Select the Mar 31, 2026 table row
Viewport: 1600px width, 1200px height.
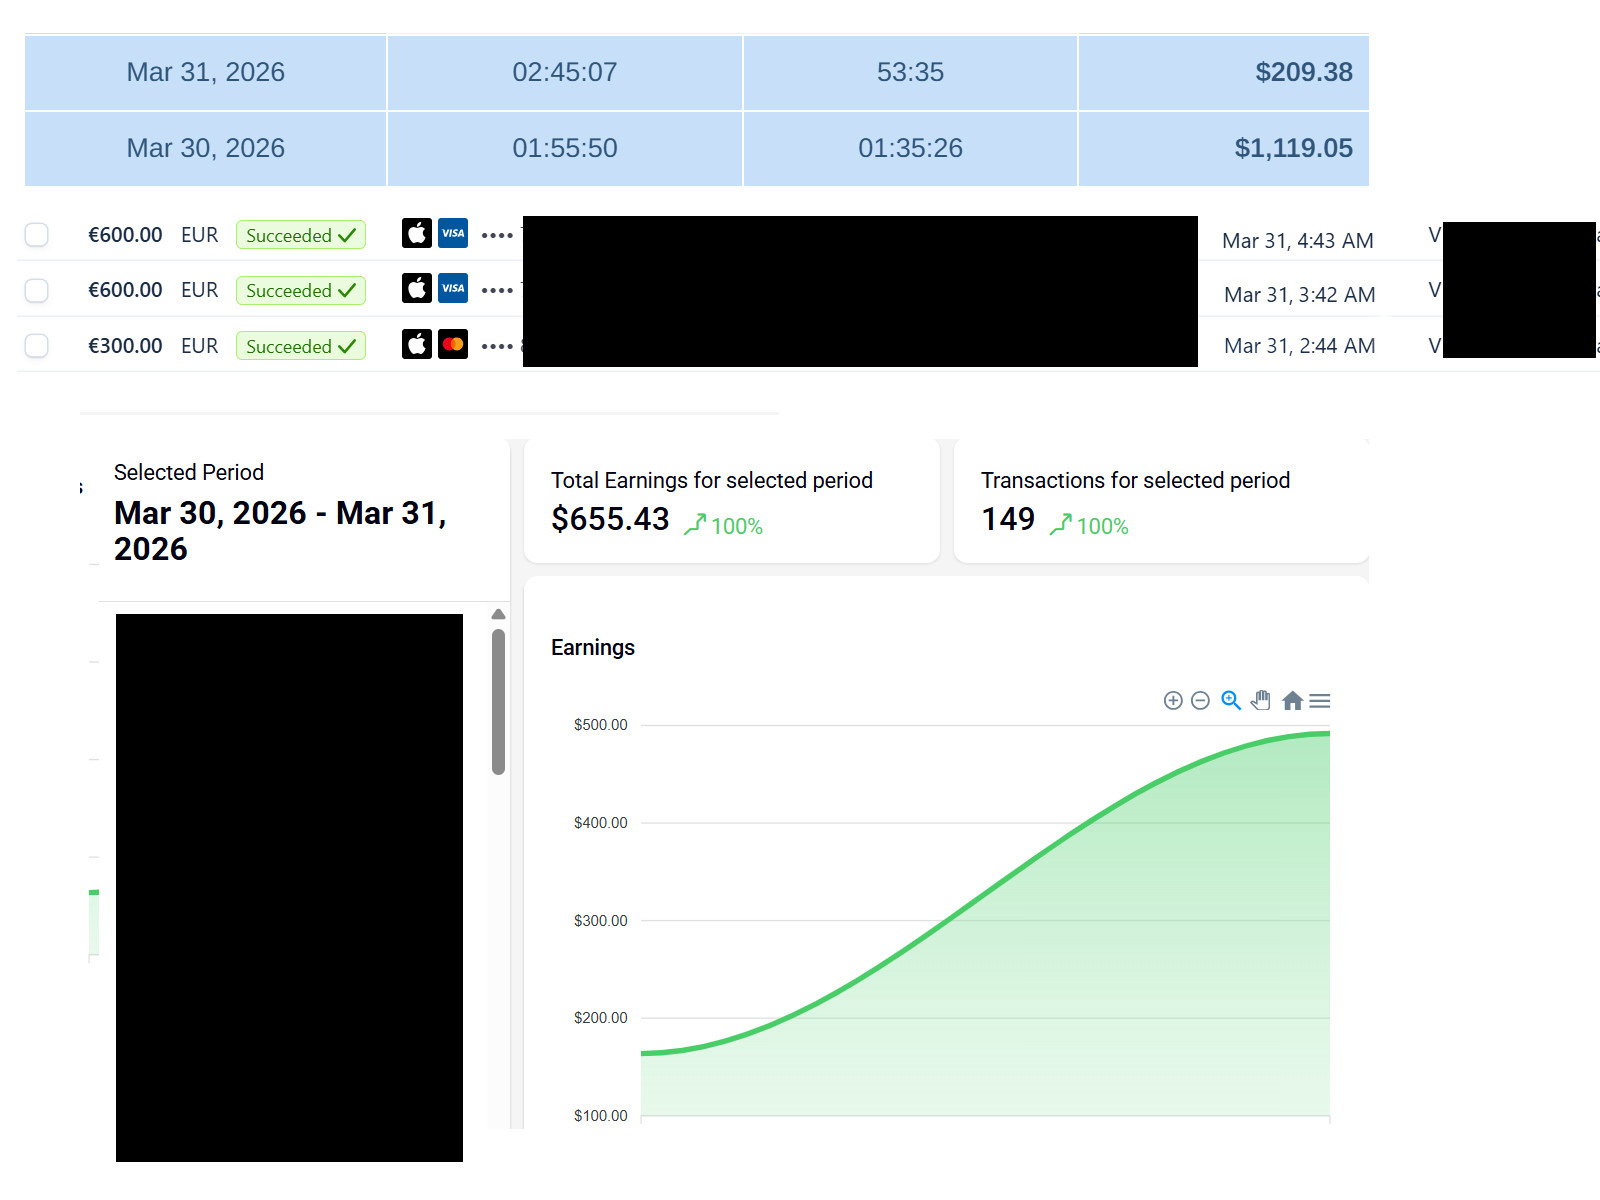pyautogui.click(x=205, y=72)
